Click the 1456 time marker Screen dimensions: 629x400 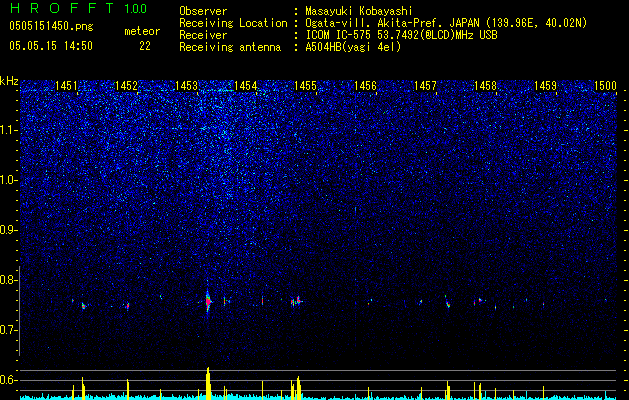point(365,85)
